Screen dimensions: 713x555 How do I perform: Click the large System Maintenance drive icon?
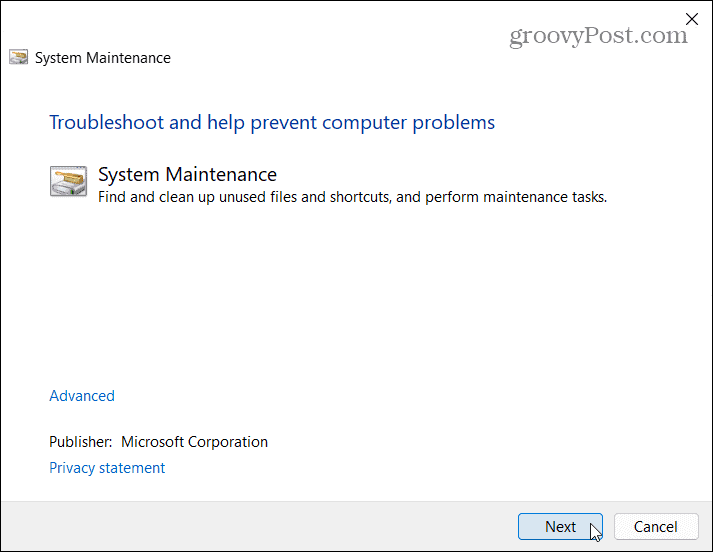click(x=68, y=181)
